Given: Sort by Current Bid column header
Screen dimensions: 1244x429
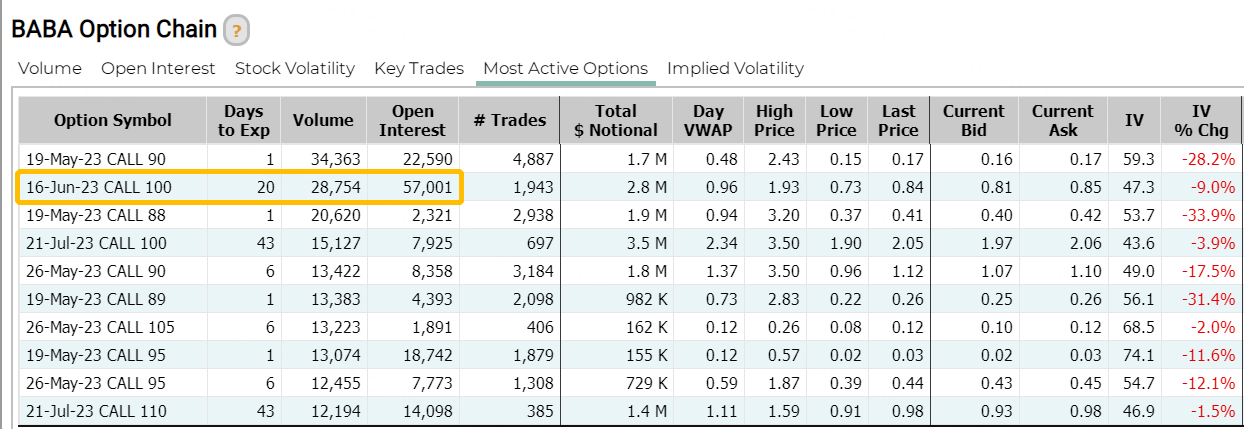Looking at the screenshot, I should tap(973, 120).
